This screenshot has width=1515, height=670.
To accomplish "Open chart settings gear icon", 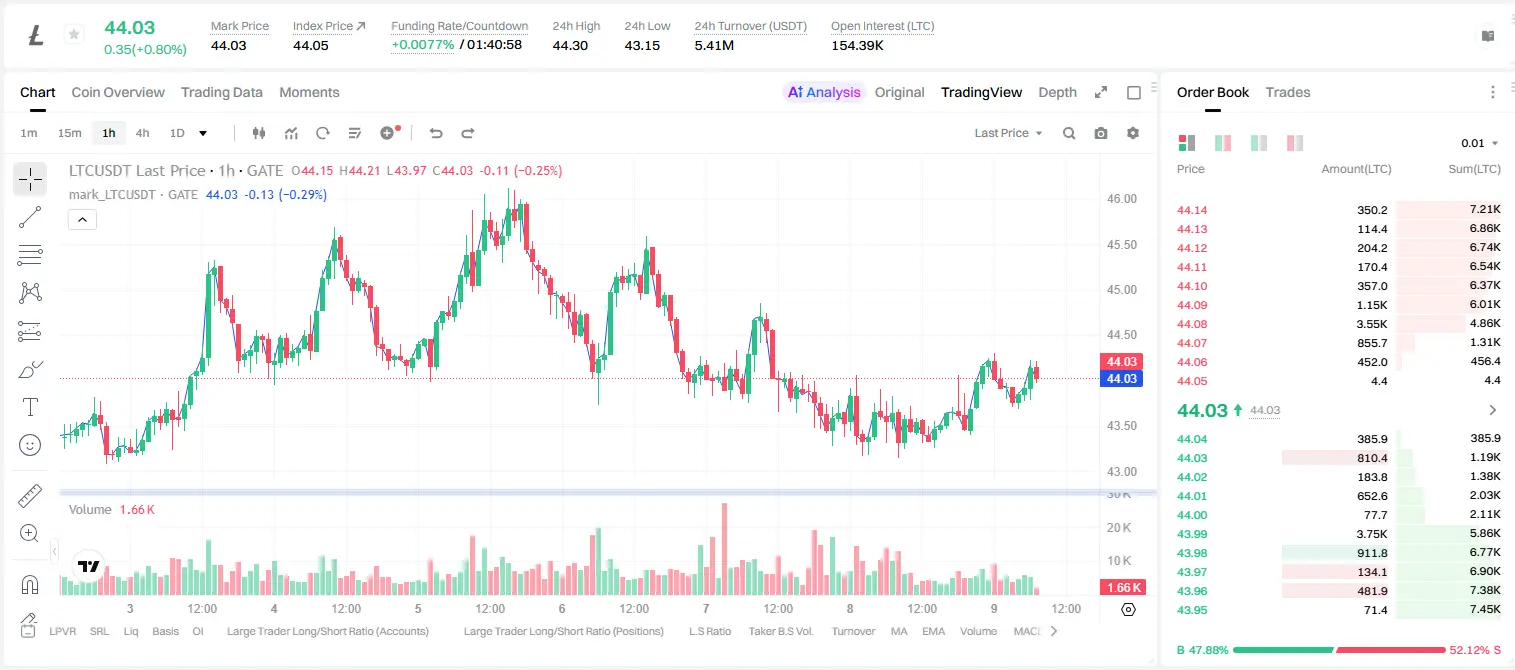I will pyautogui.click(x=1133, y=133).
